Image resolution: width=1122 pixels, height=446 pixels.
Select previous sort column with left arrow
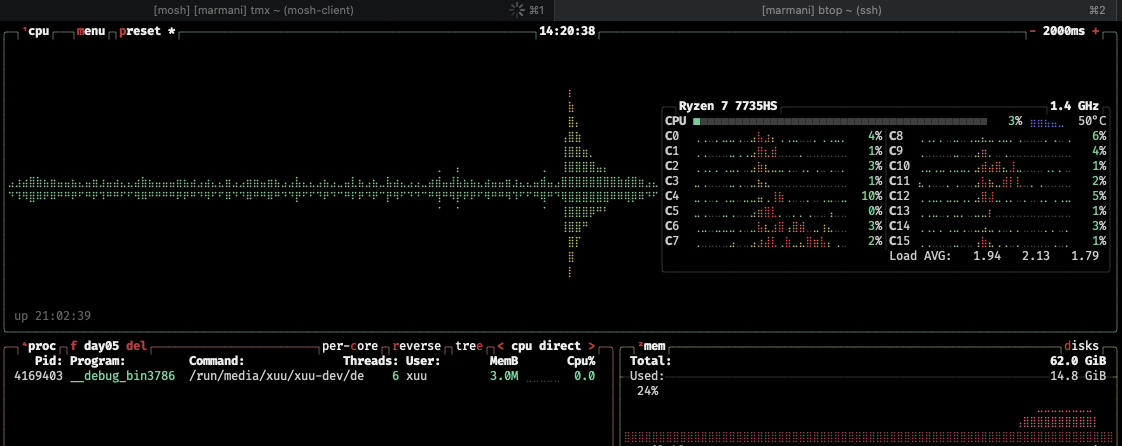(x=501, y=346)
